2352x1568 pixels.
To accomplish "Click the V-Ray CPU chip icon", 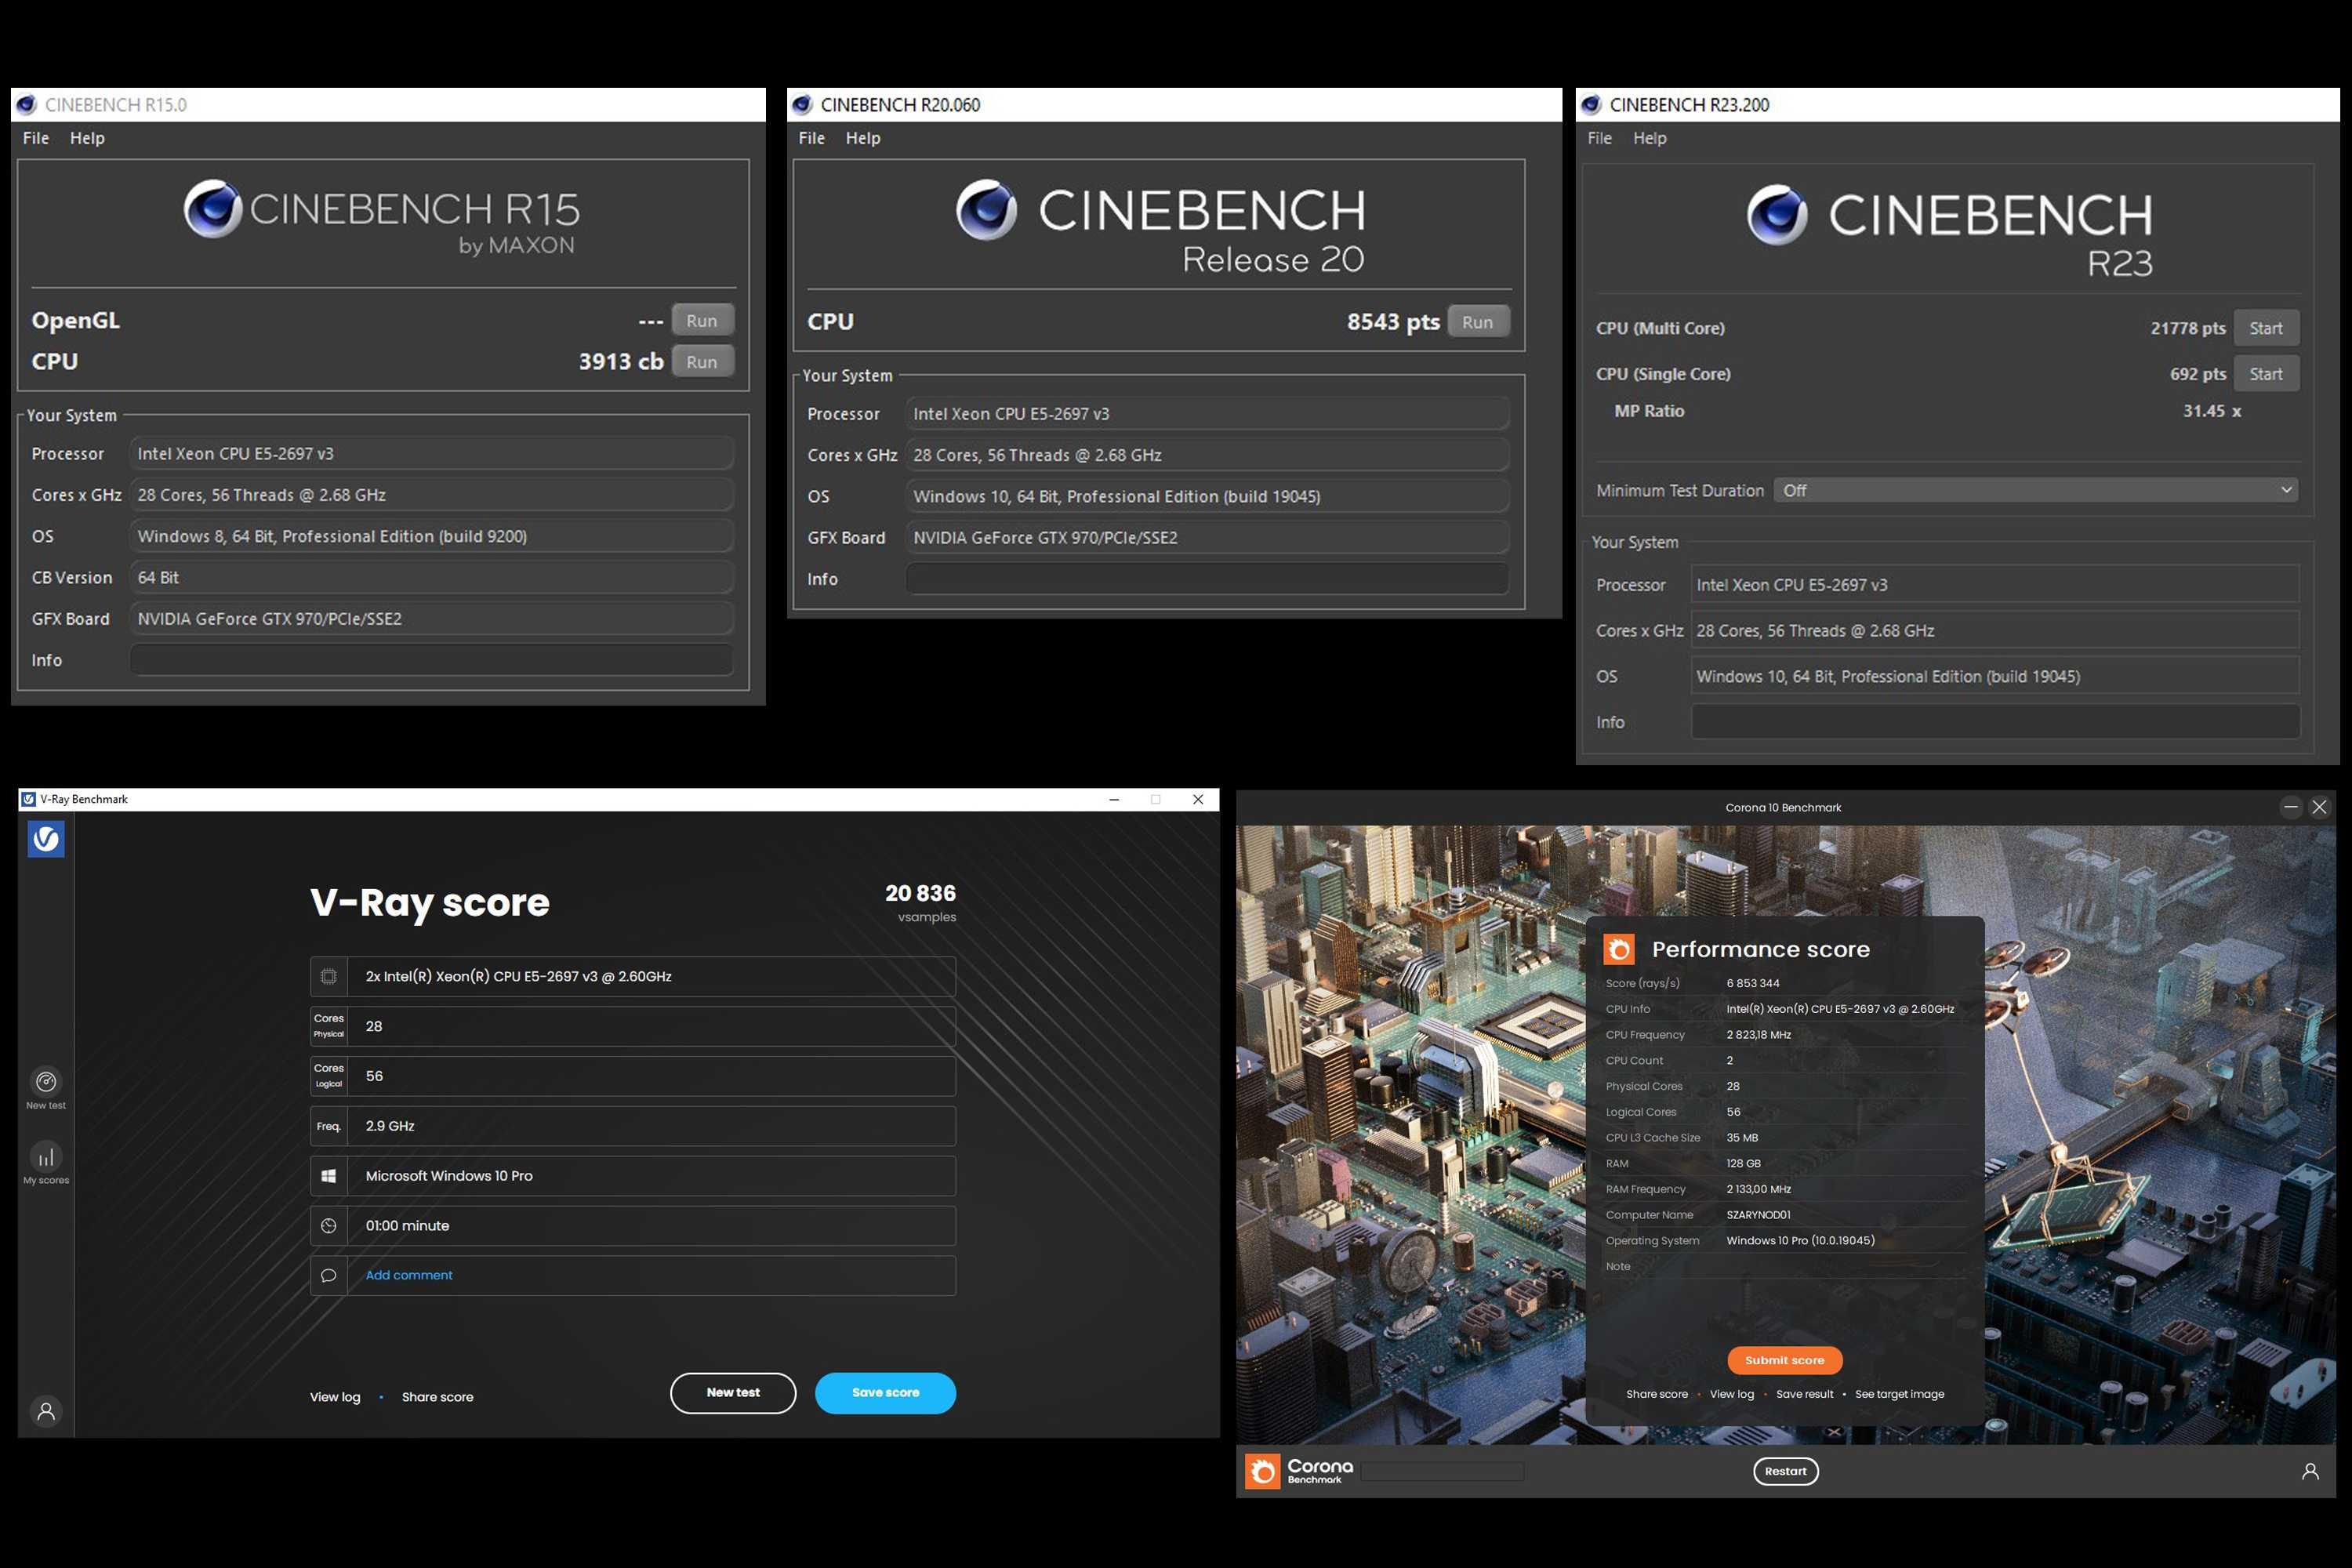I will pos(328,976).
